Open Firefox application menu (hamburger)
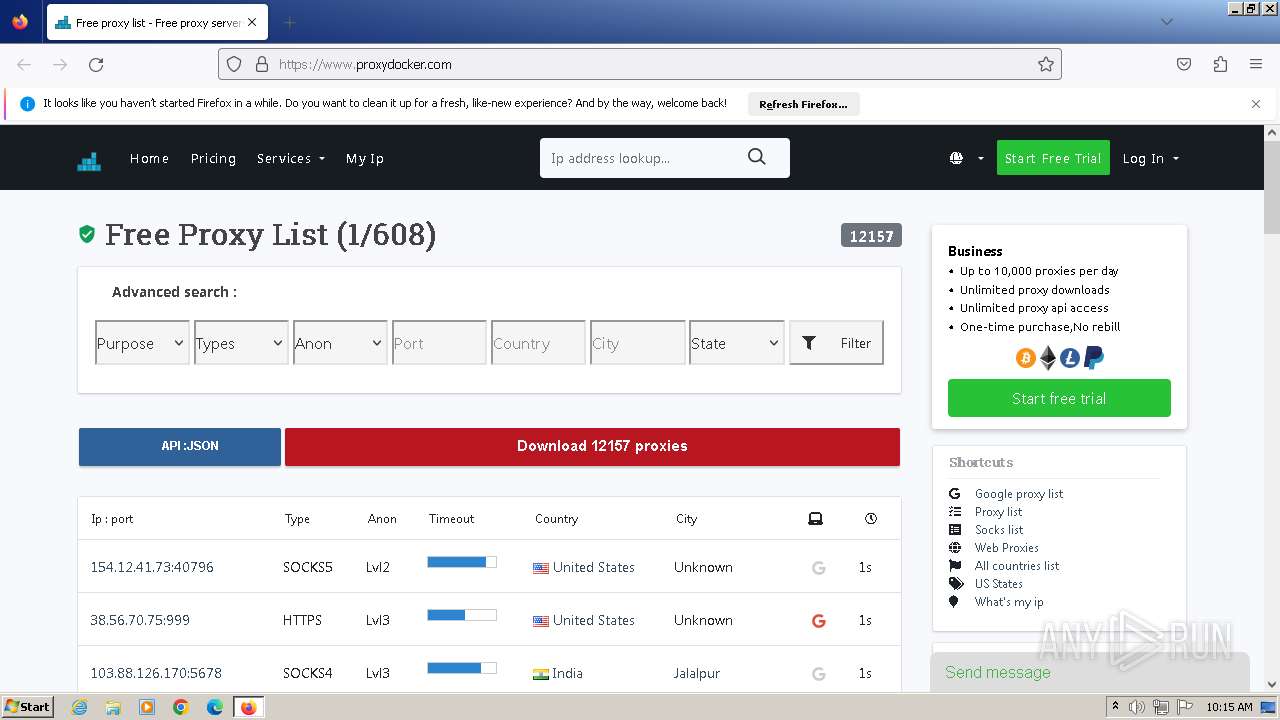Viewport: 1280px width, 720px height. coord(1256,64)
